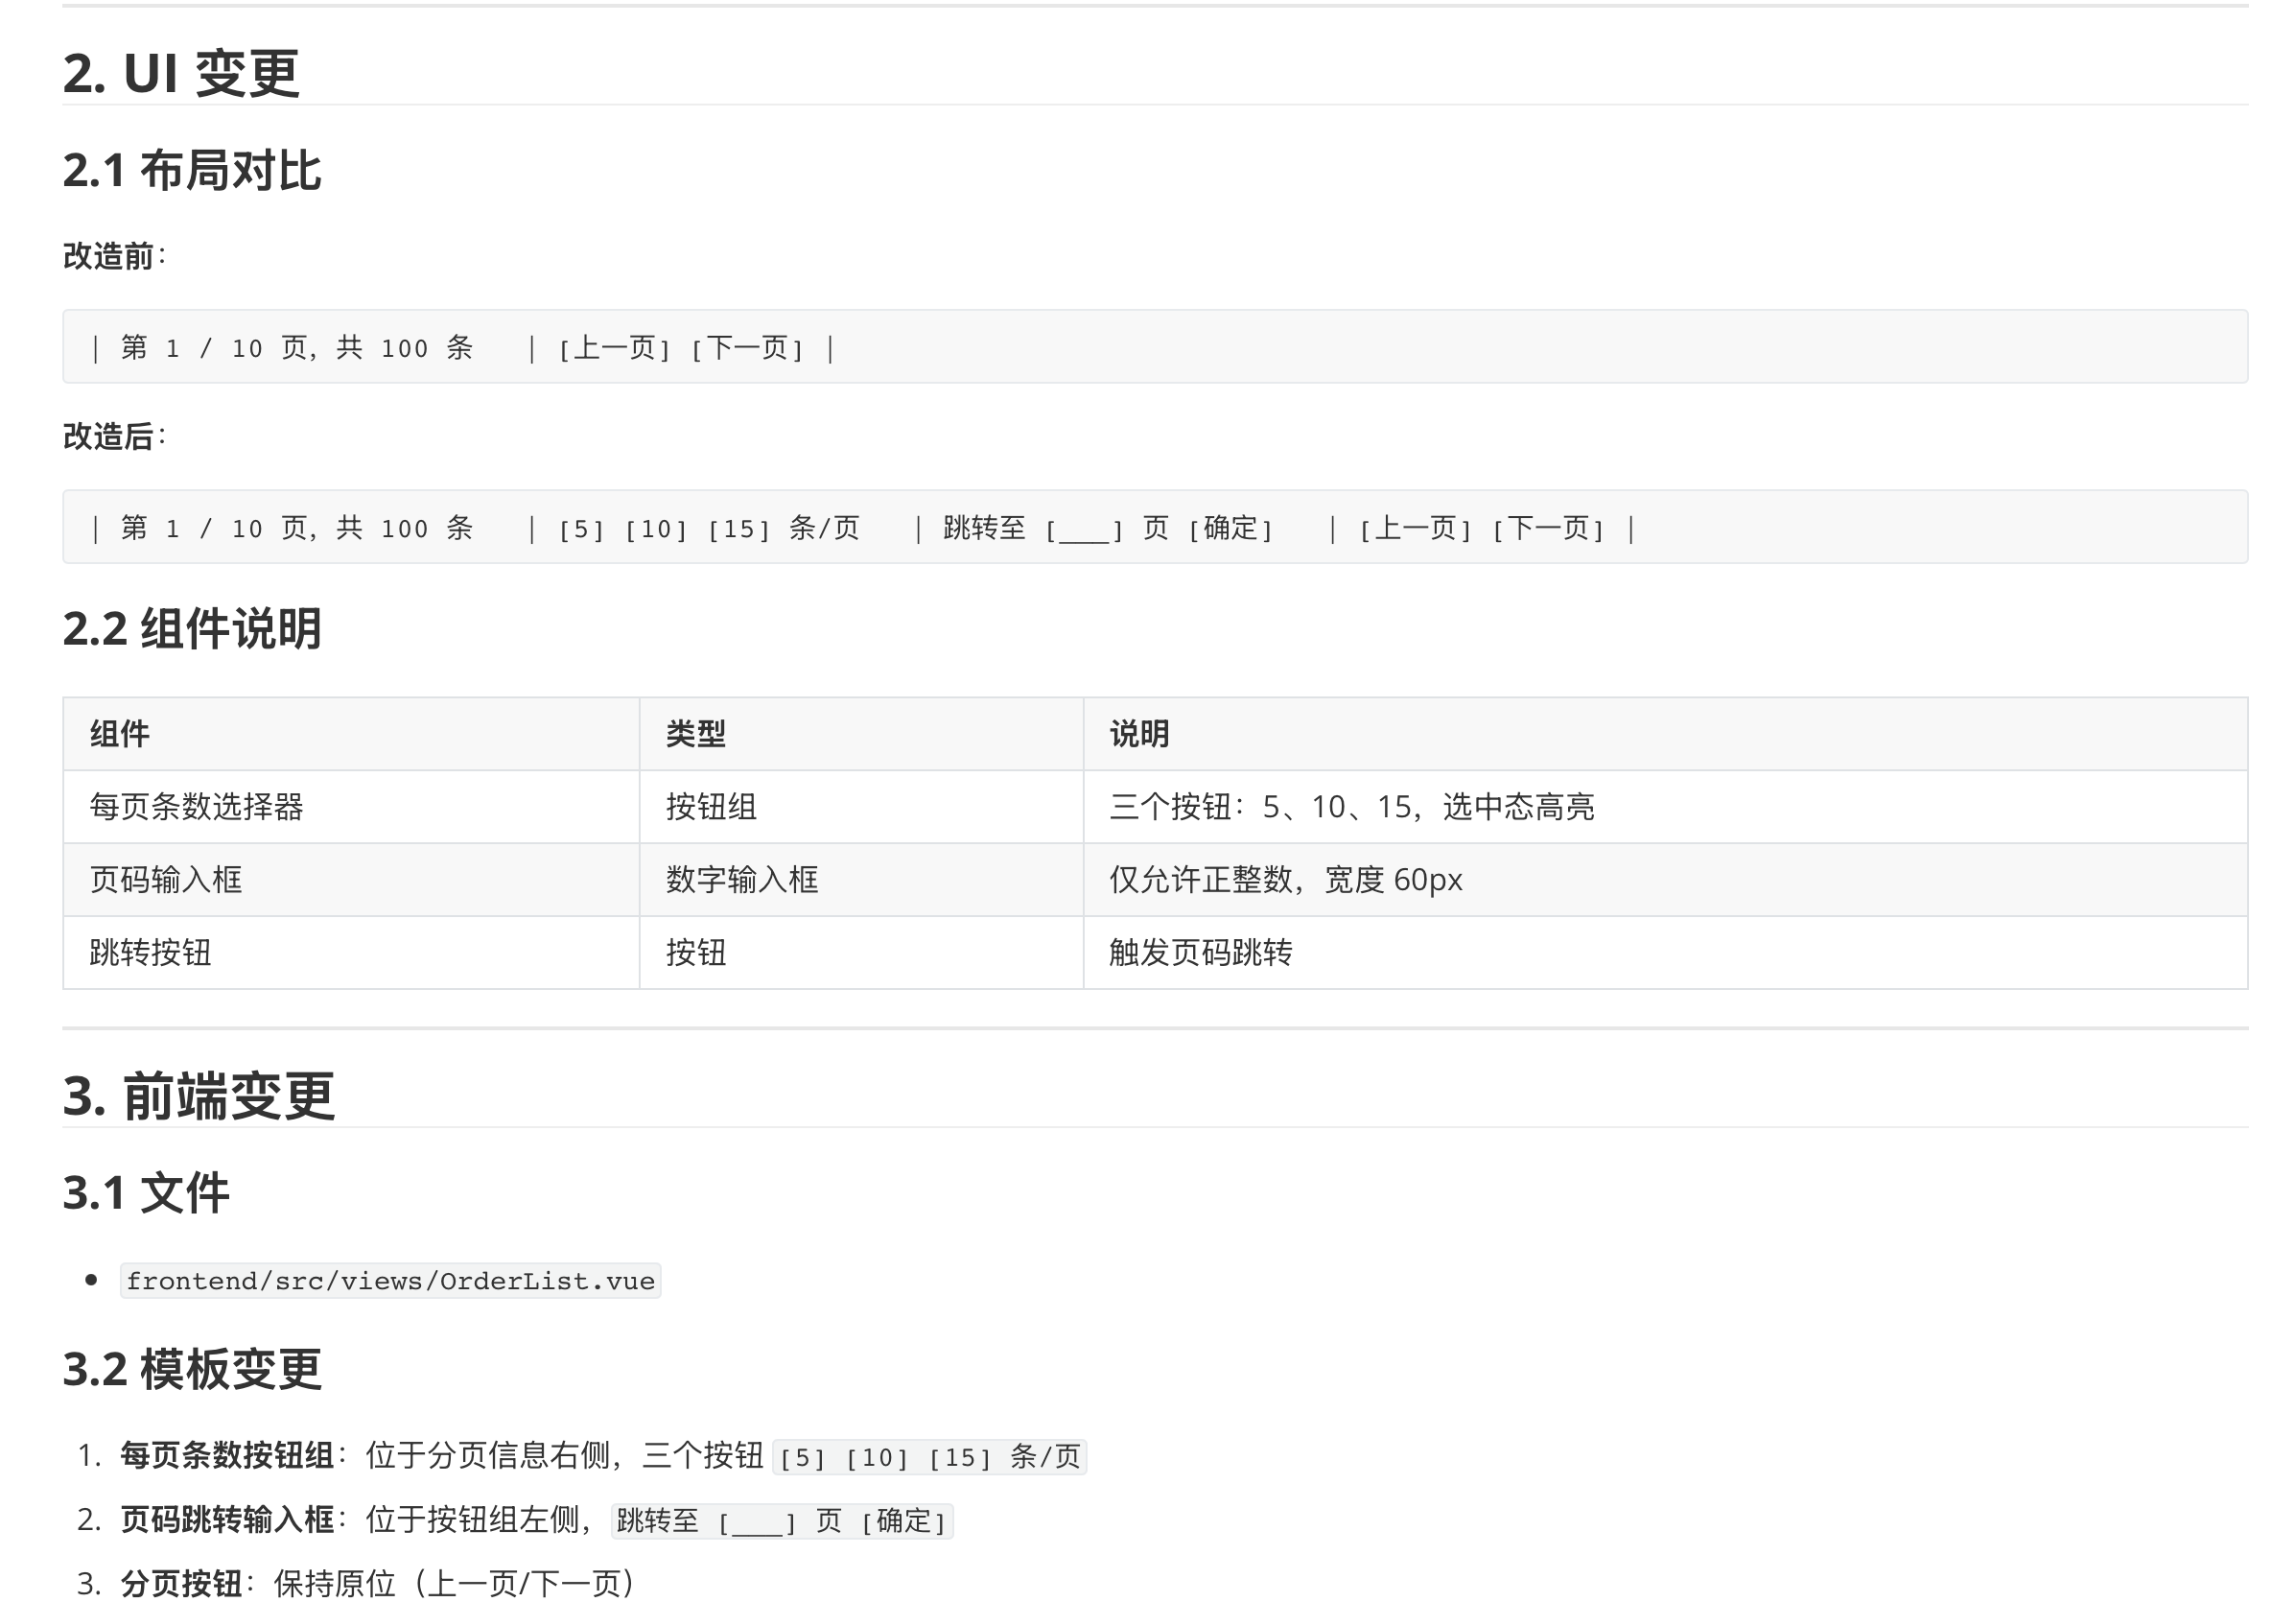Click the '改造后' bold label

[x=108, y=436]
